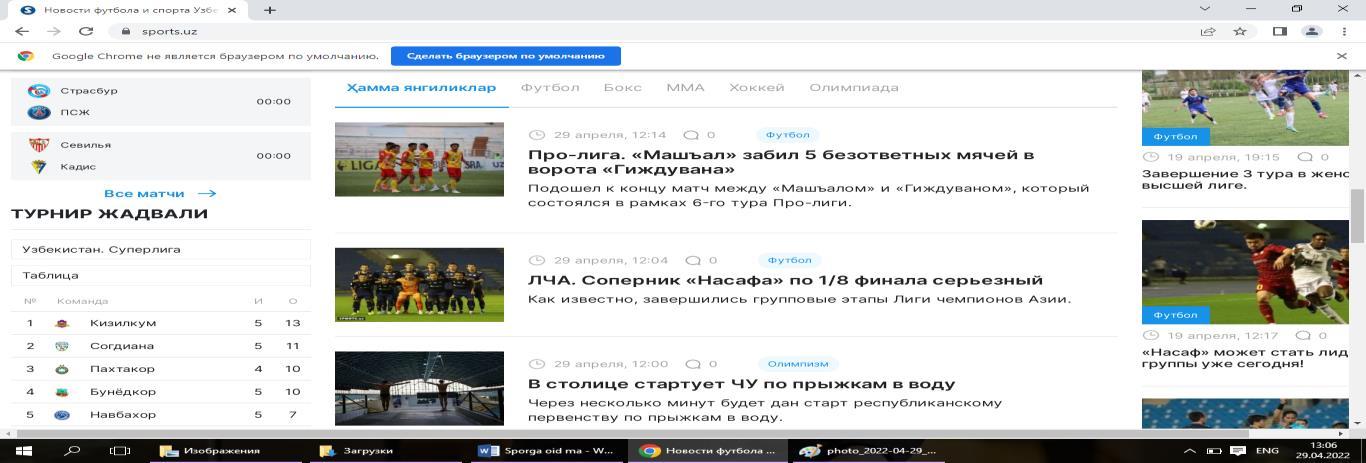1366x463 pixels.
Task: Open comments icon on Машъал article
Action: (691, 134)
